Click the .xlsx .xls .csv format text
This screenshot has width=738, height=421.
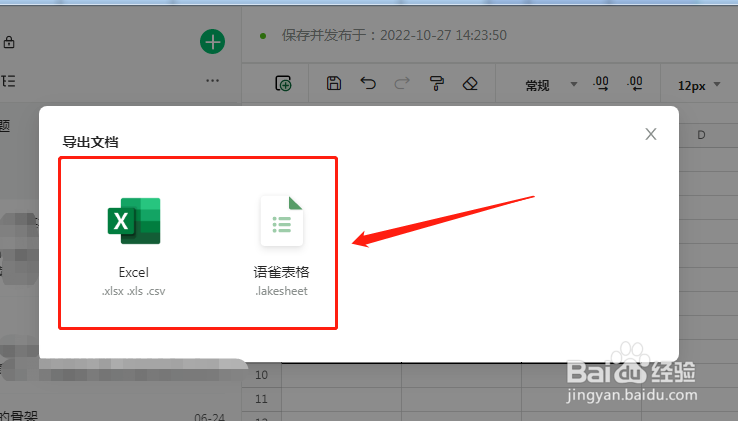(x=134, y=291)
